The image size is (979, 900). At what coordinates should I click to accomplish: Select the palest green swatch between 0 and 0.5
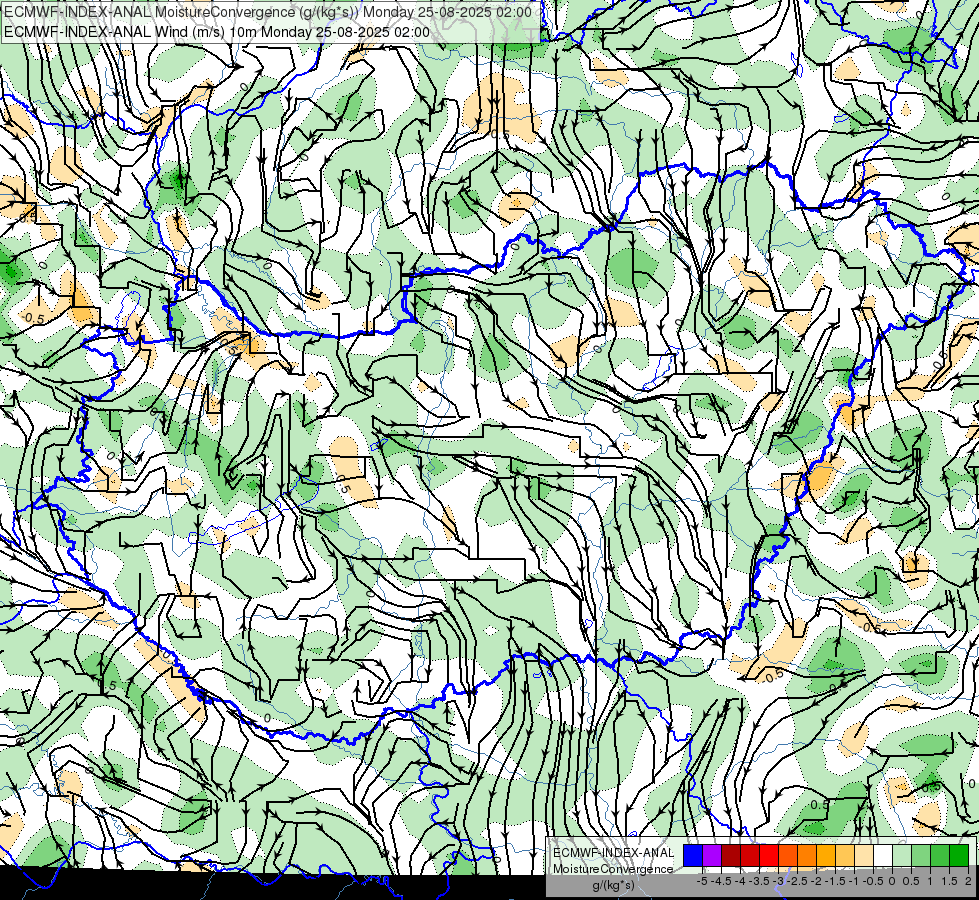point(902,856)
